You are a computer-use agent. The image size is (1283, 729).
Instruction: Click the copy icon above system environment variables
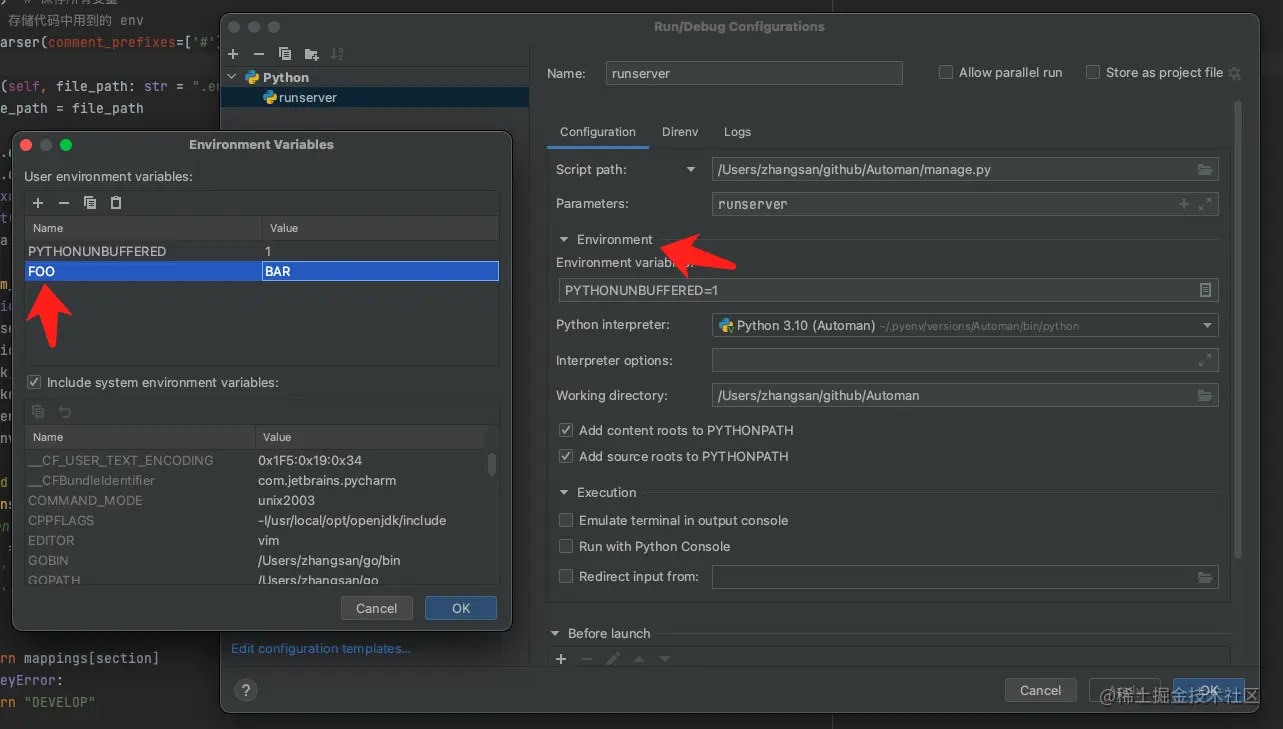pyautogui.click(x=38, y=412)
